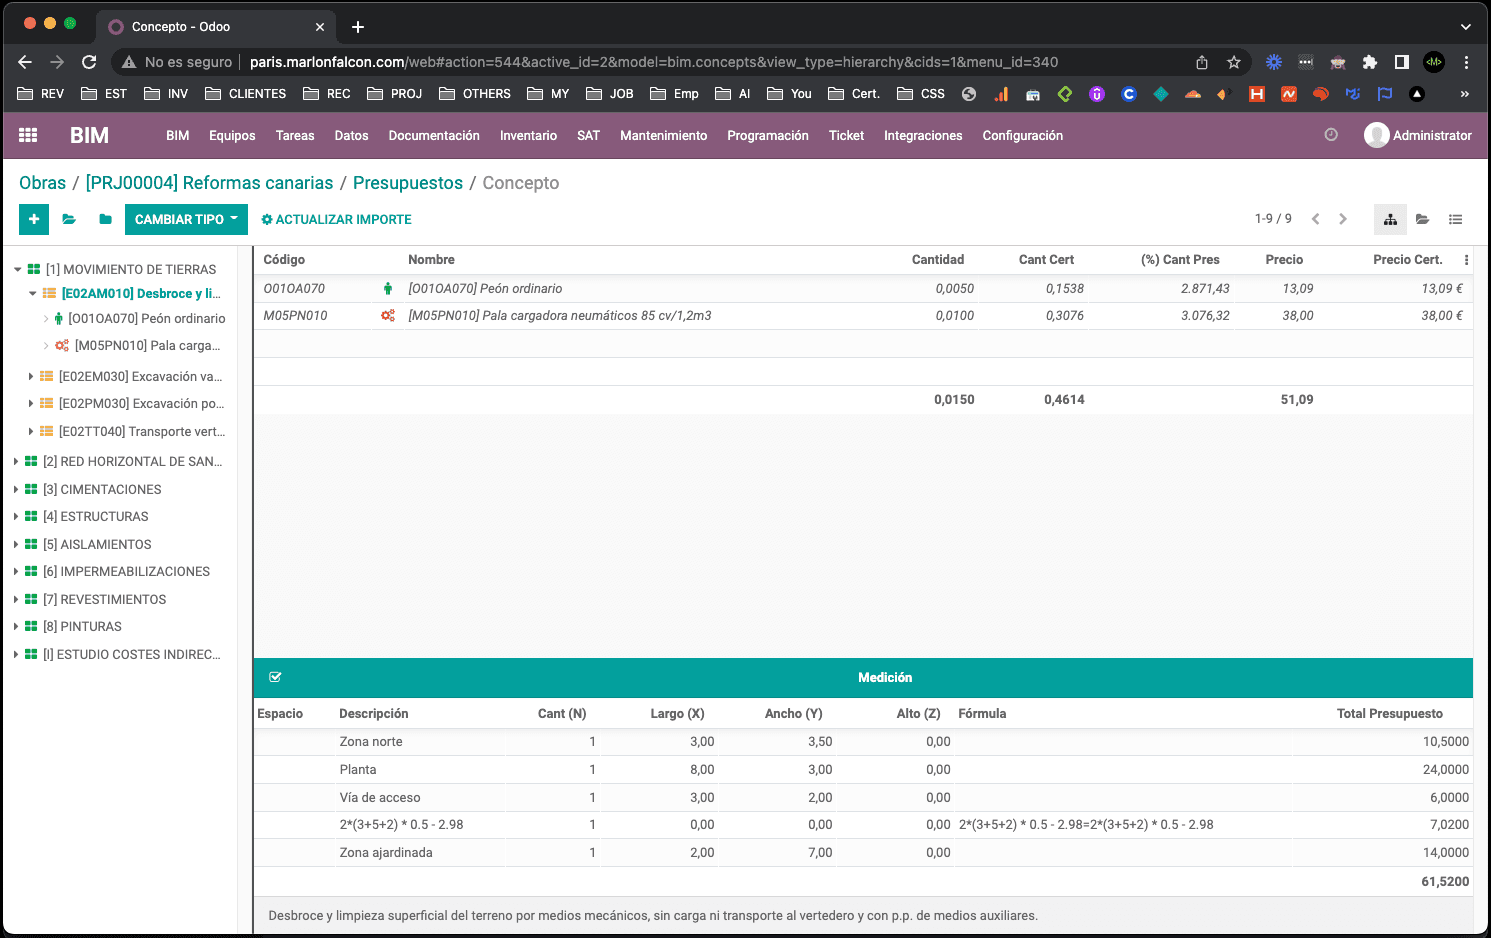Navigate back in browser
The width and height of the screenshot is (1491, 938).
click(x=25, y=62)
